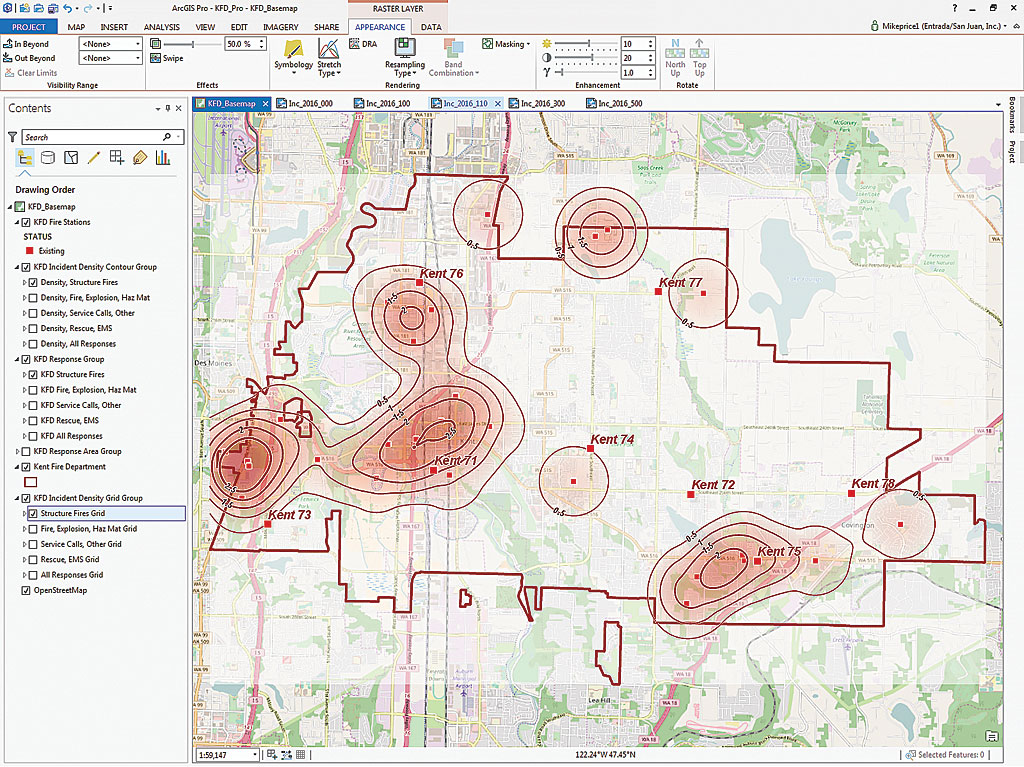This screenshot has height=767, width=1024.
Task: Click the Undo arrow in title bar
Action: [67, 8]
